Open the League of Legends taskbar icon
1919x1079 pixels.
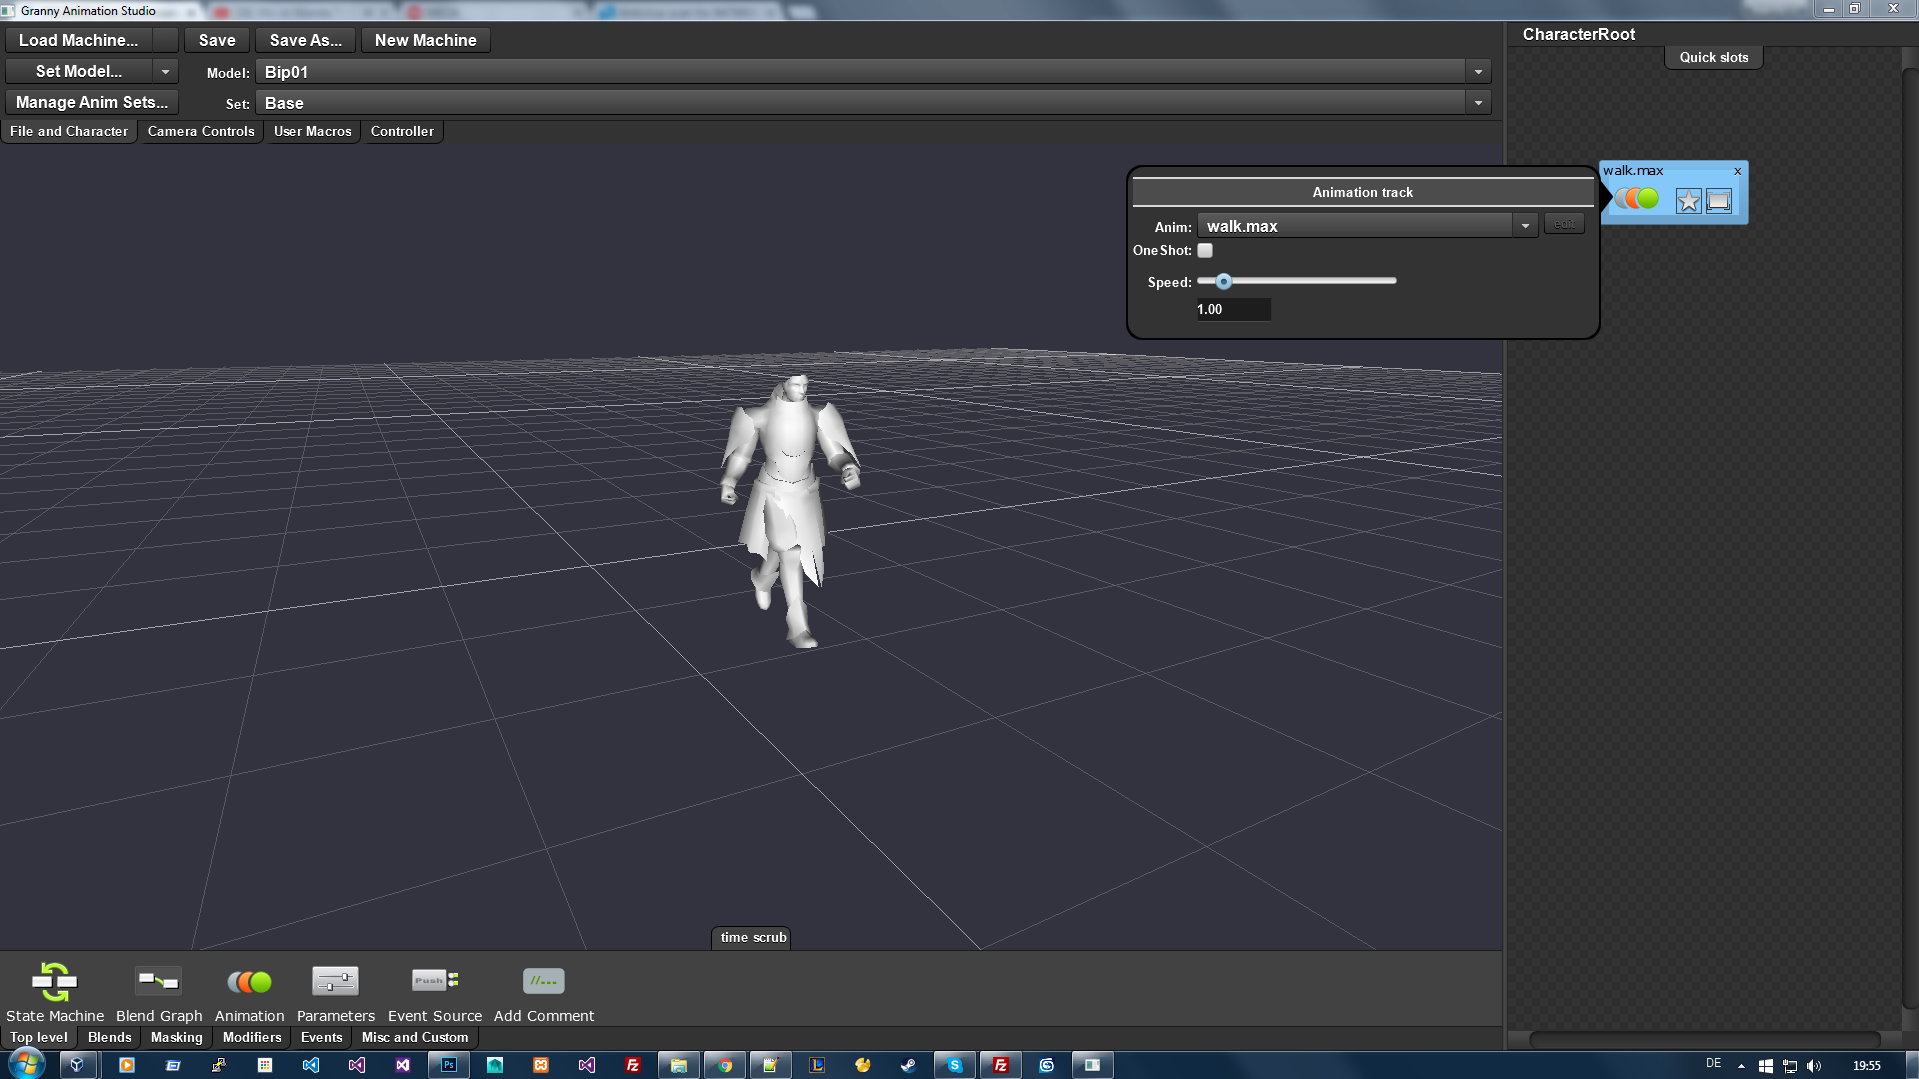(817, 1065)
